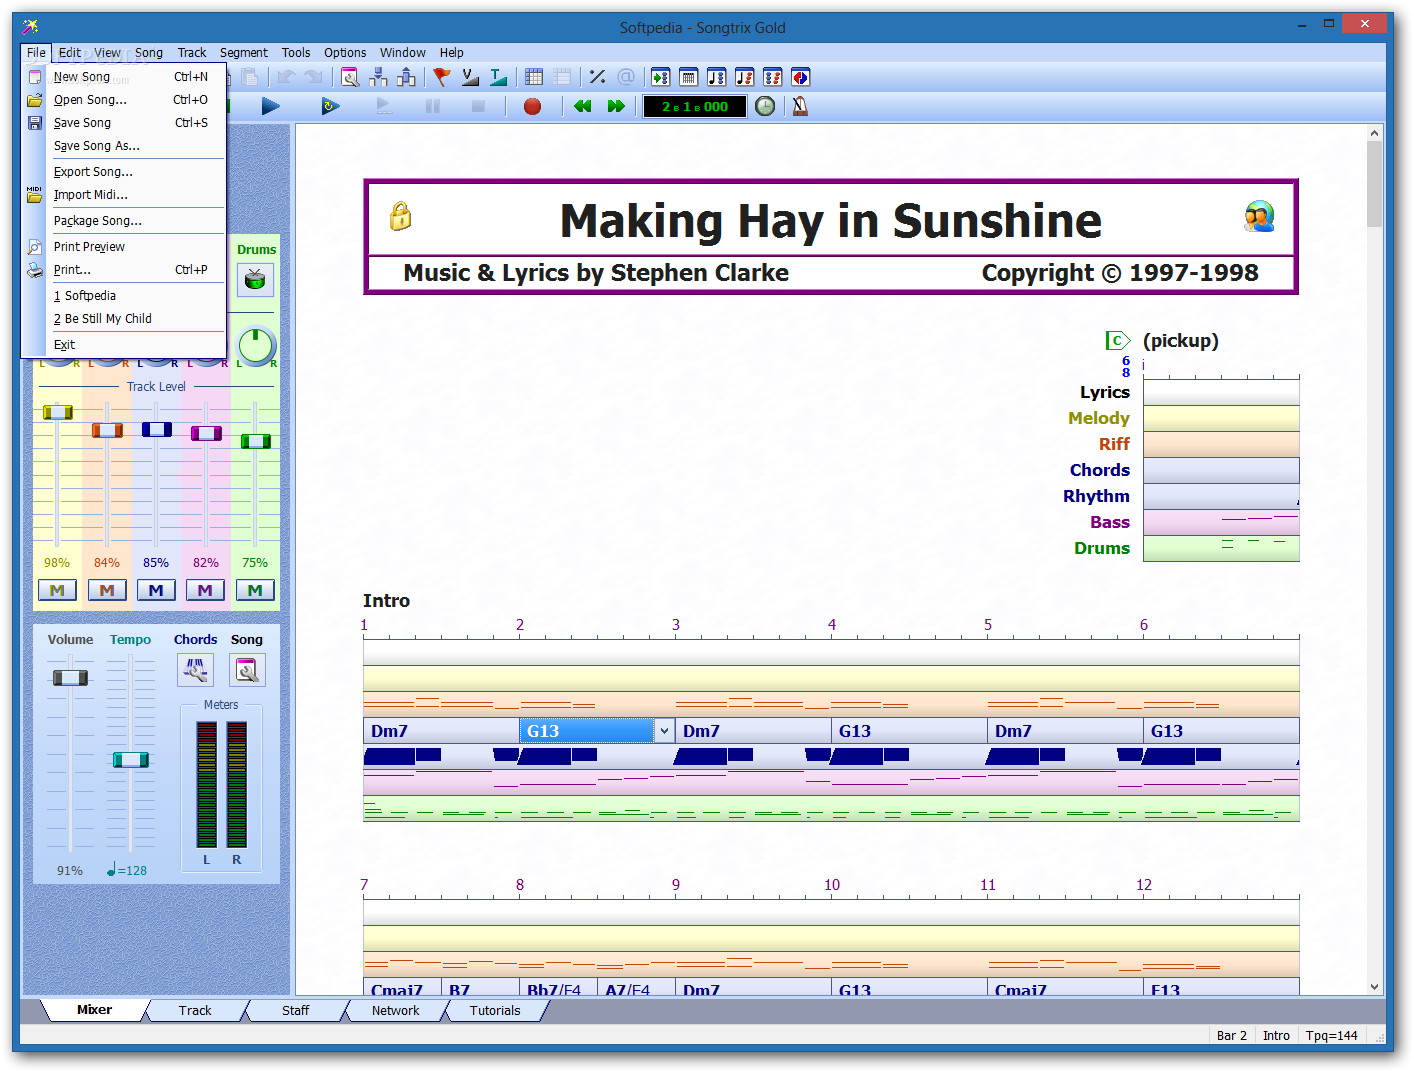Open the Tutorials tab

coord(495,1010)
